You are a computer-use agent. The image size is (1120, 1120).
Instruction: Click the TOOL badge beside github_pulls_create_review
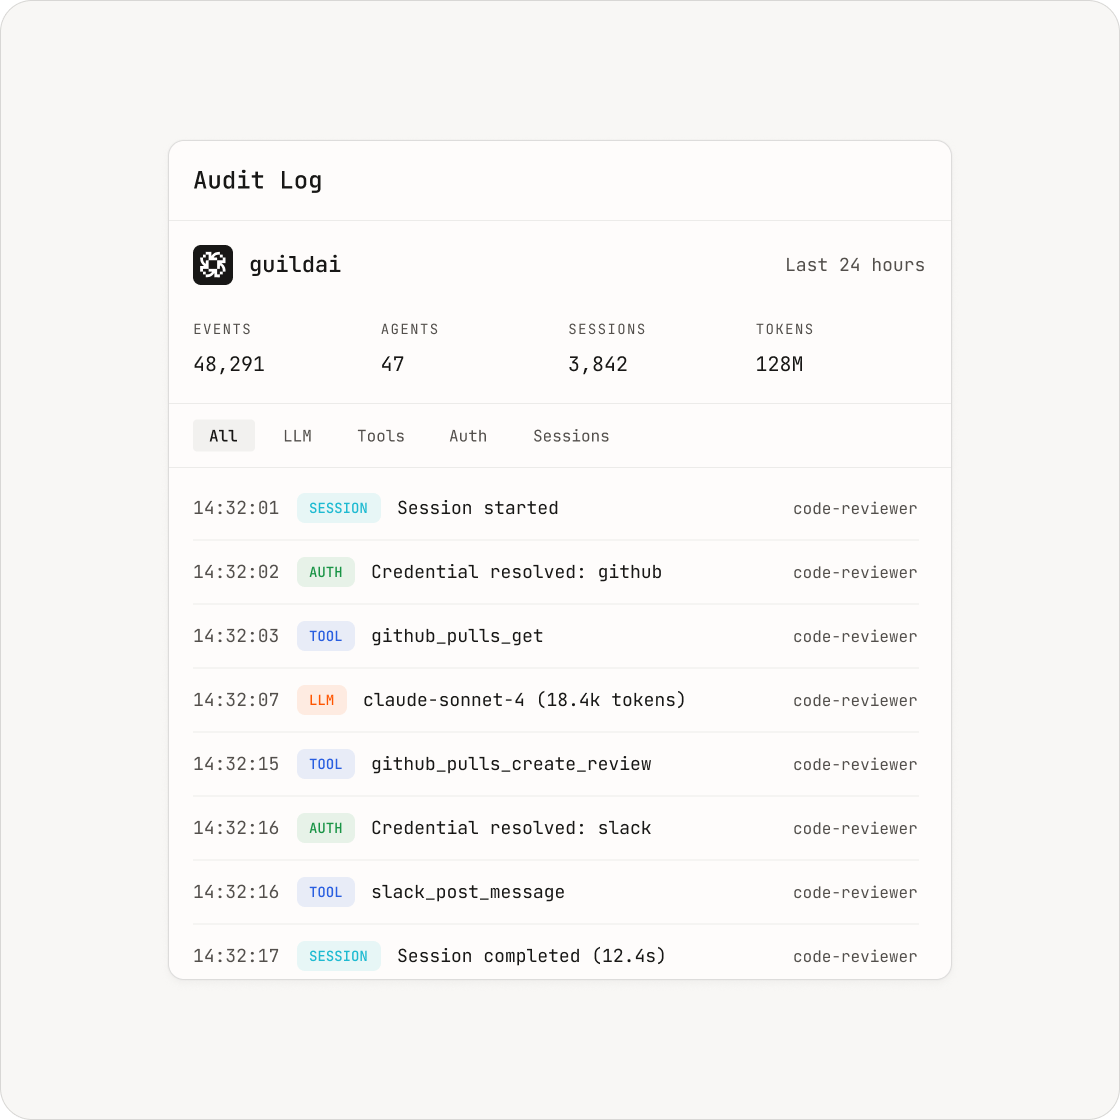tap(326, 764)
